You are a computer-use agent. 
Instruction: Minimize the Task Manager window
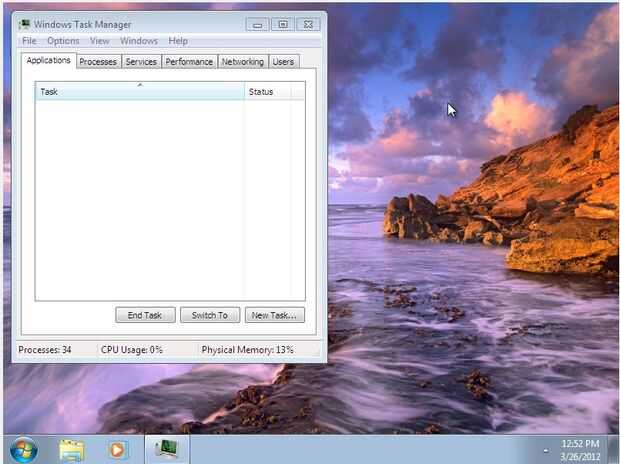257,25
